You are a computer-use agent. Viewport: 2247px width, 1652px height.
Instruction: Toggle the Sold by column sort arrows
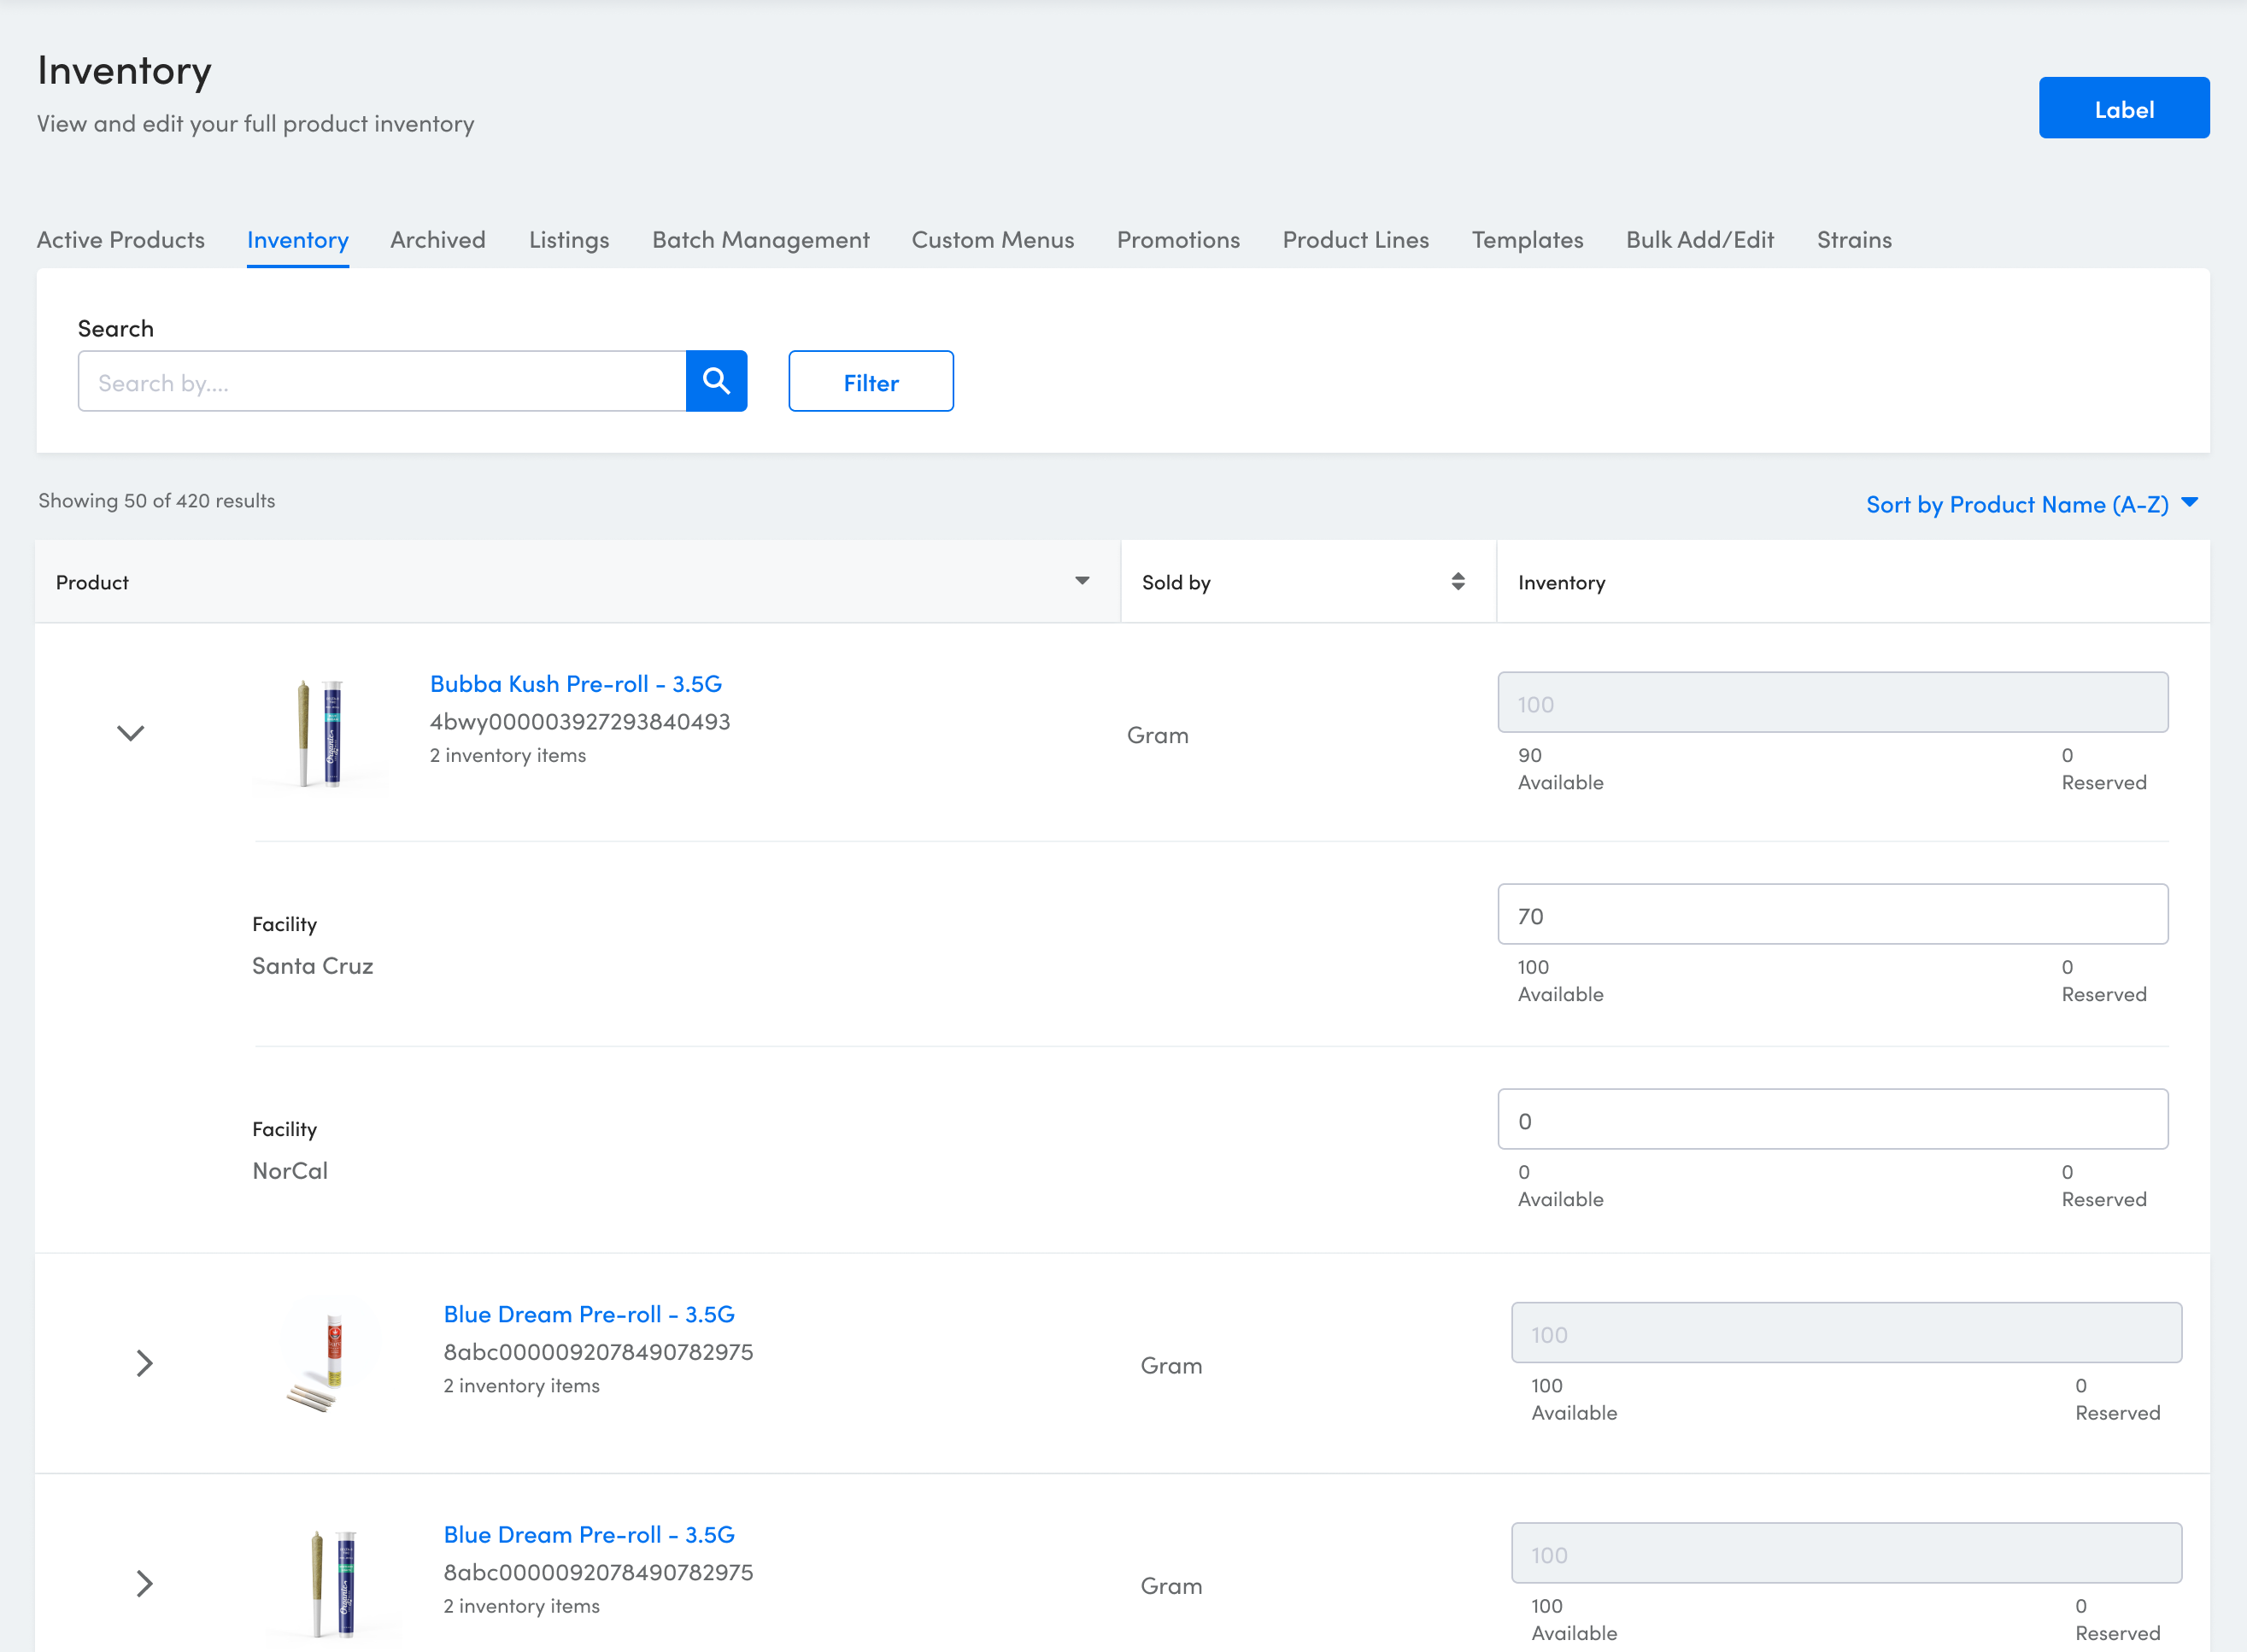coord(1458,581)
